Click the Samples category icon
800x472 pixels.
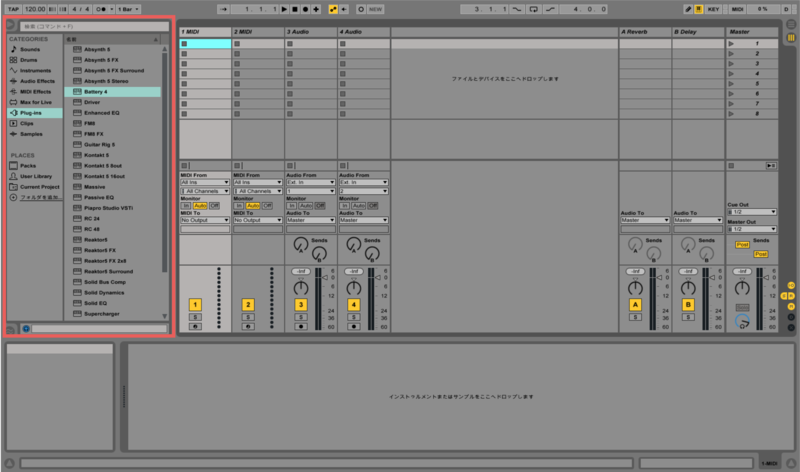13,134
